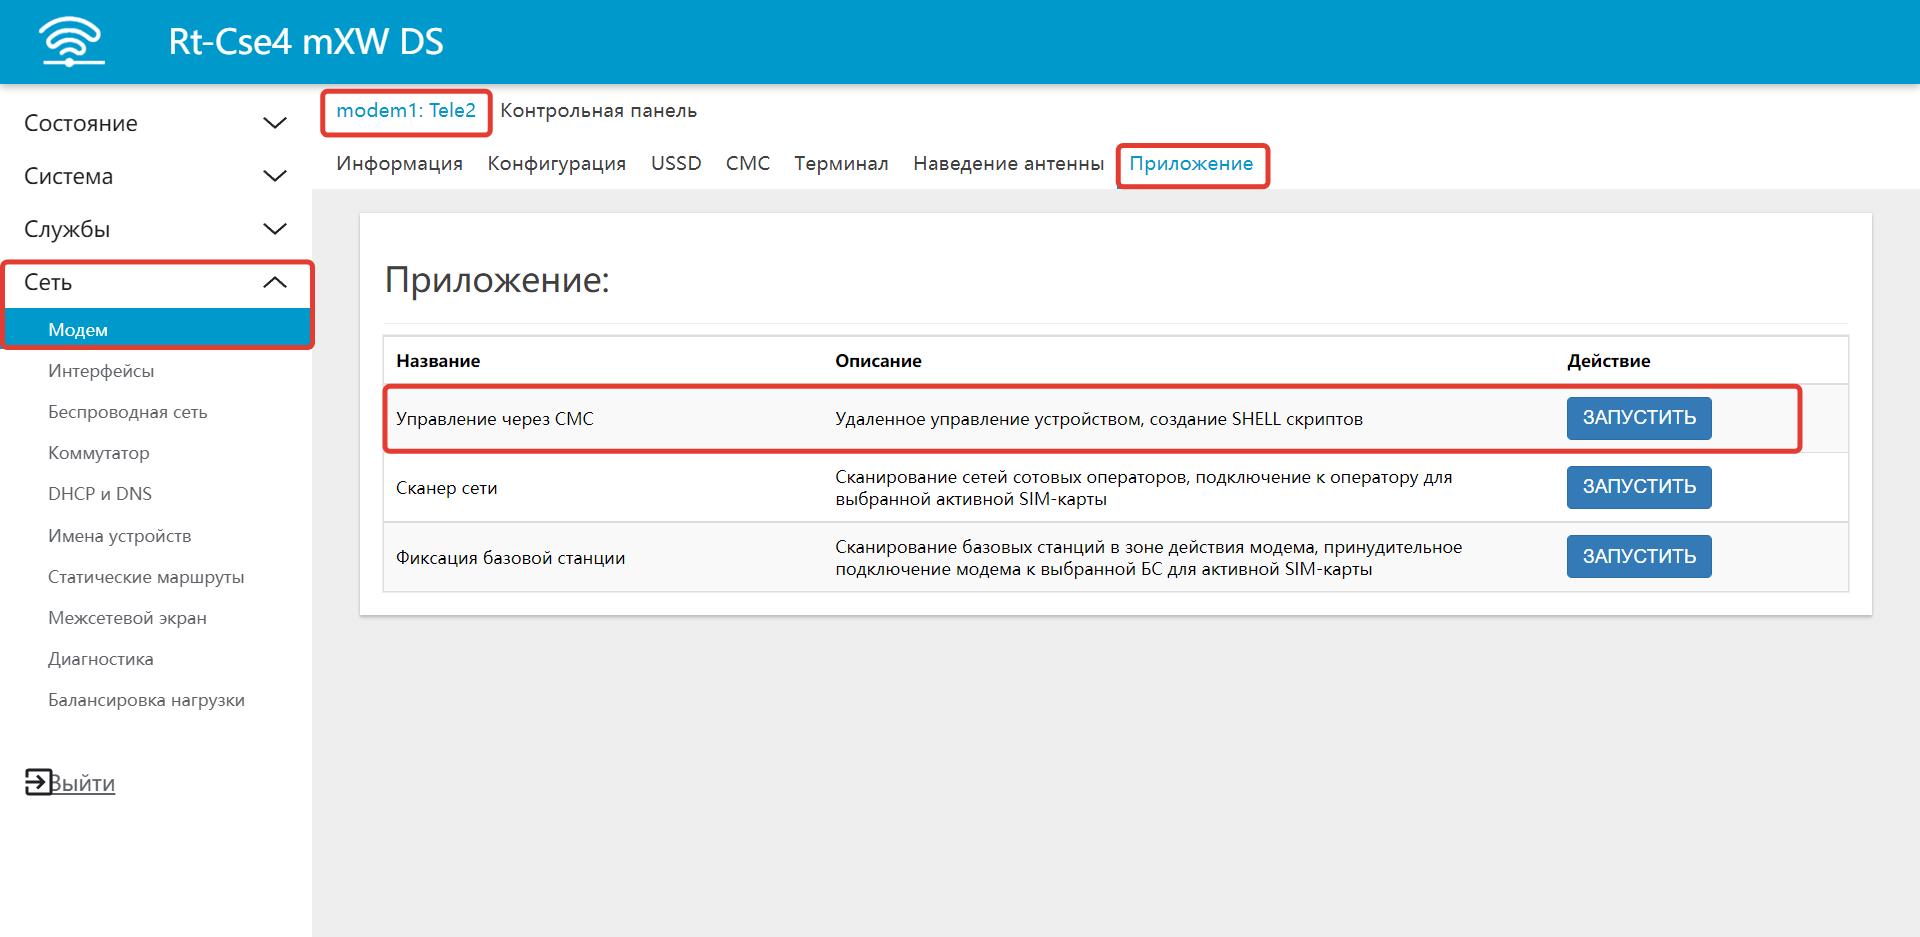Viewport: 1920px width, 937px height.
Task: Launch Управление через СМС application
Action: tap(1639, 418)
